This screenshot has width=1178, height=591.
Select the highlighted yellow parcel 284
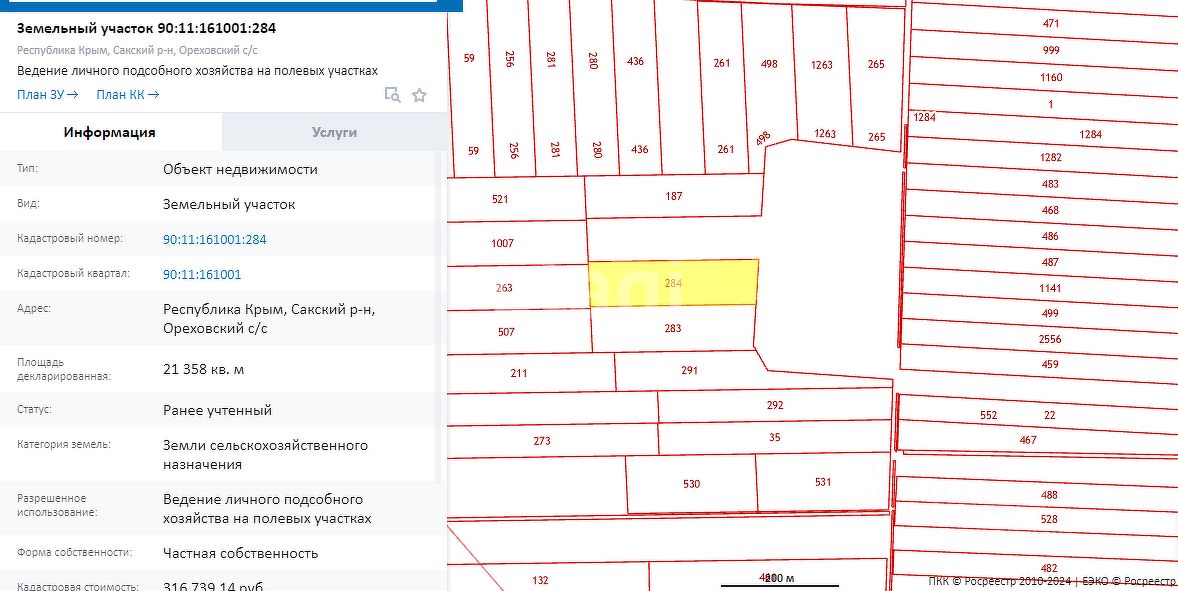[x=673, y=283]
